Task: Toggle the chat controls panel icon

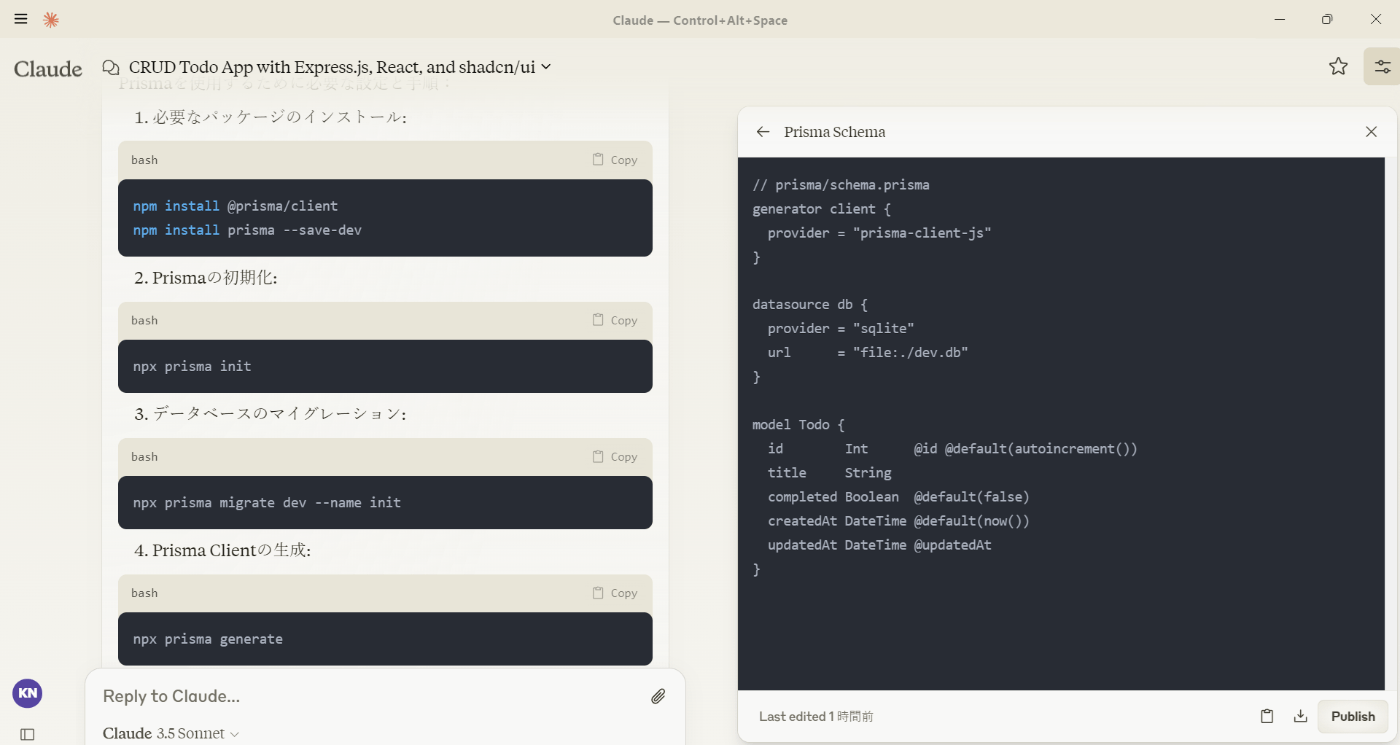Action: 1382,66
